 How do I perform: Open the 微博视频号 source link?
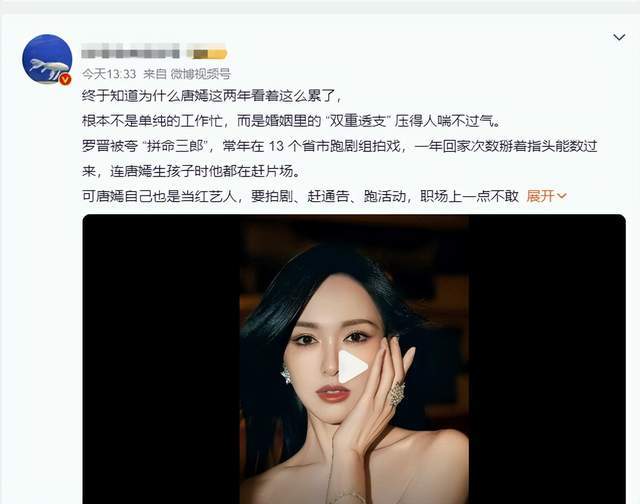click(200, 74)
